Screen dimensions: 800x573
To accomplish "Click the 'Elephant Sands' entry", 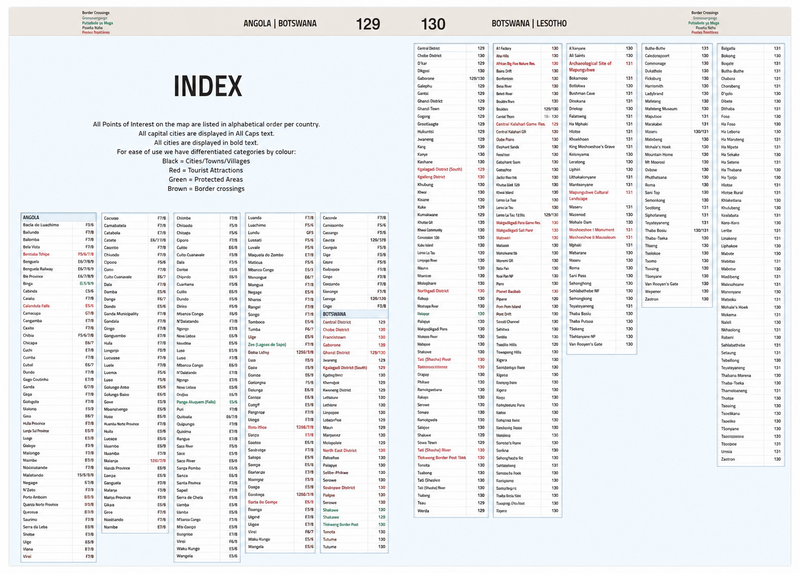I will [508, 147].
